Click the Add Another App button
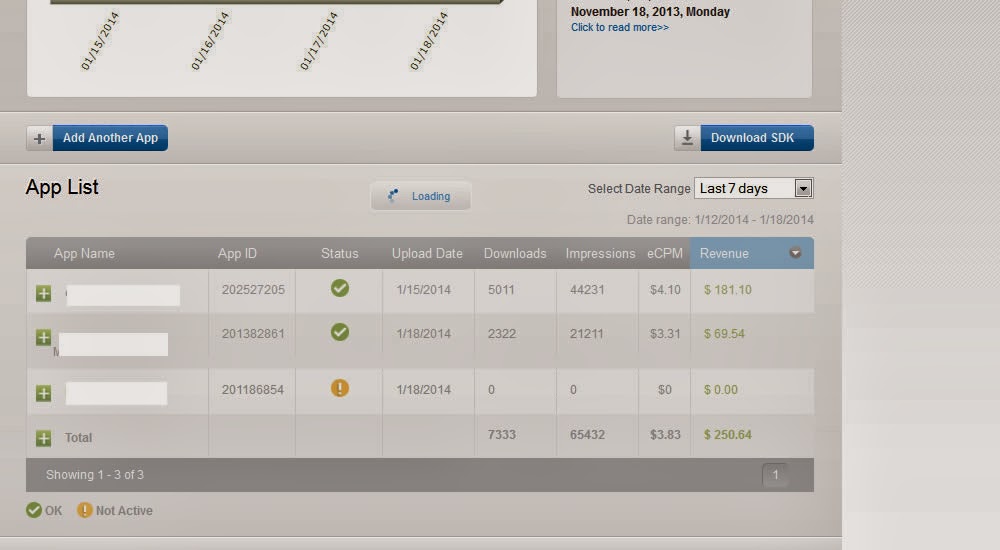Viewport: 1000px width, 550px height. pyautogui.click(x=110, y=138)
